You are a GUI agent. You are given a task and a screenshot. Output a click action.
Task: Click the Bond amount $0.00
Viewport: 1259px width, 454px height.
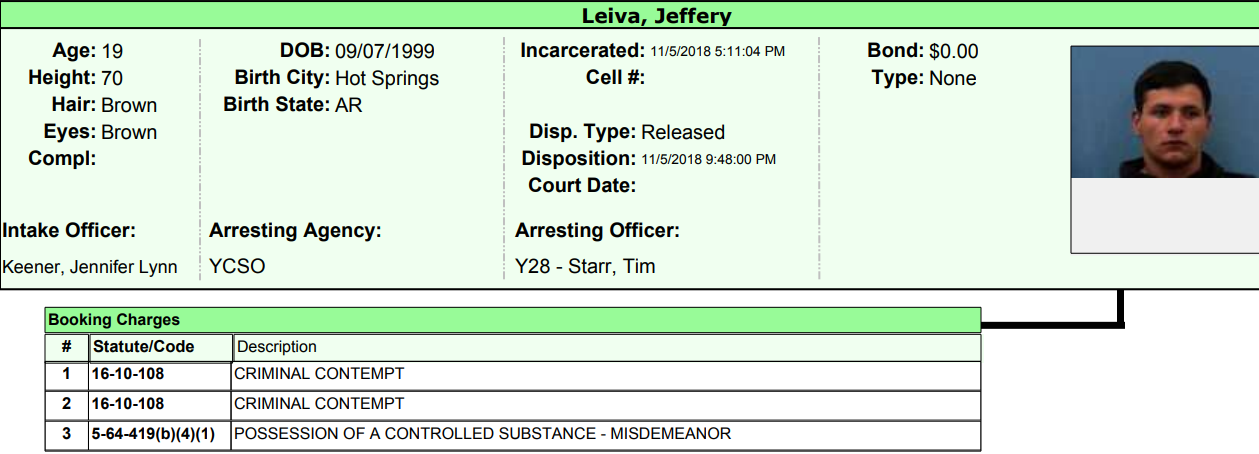953,51
